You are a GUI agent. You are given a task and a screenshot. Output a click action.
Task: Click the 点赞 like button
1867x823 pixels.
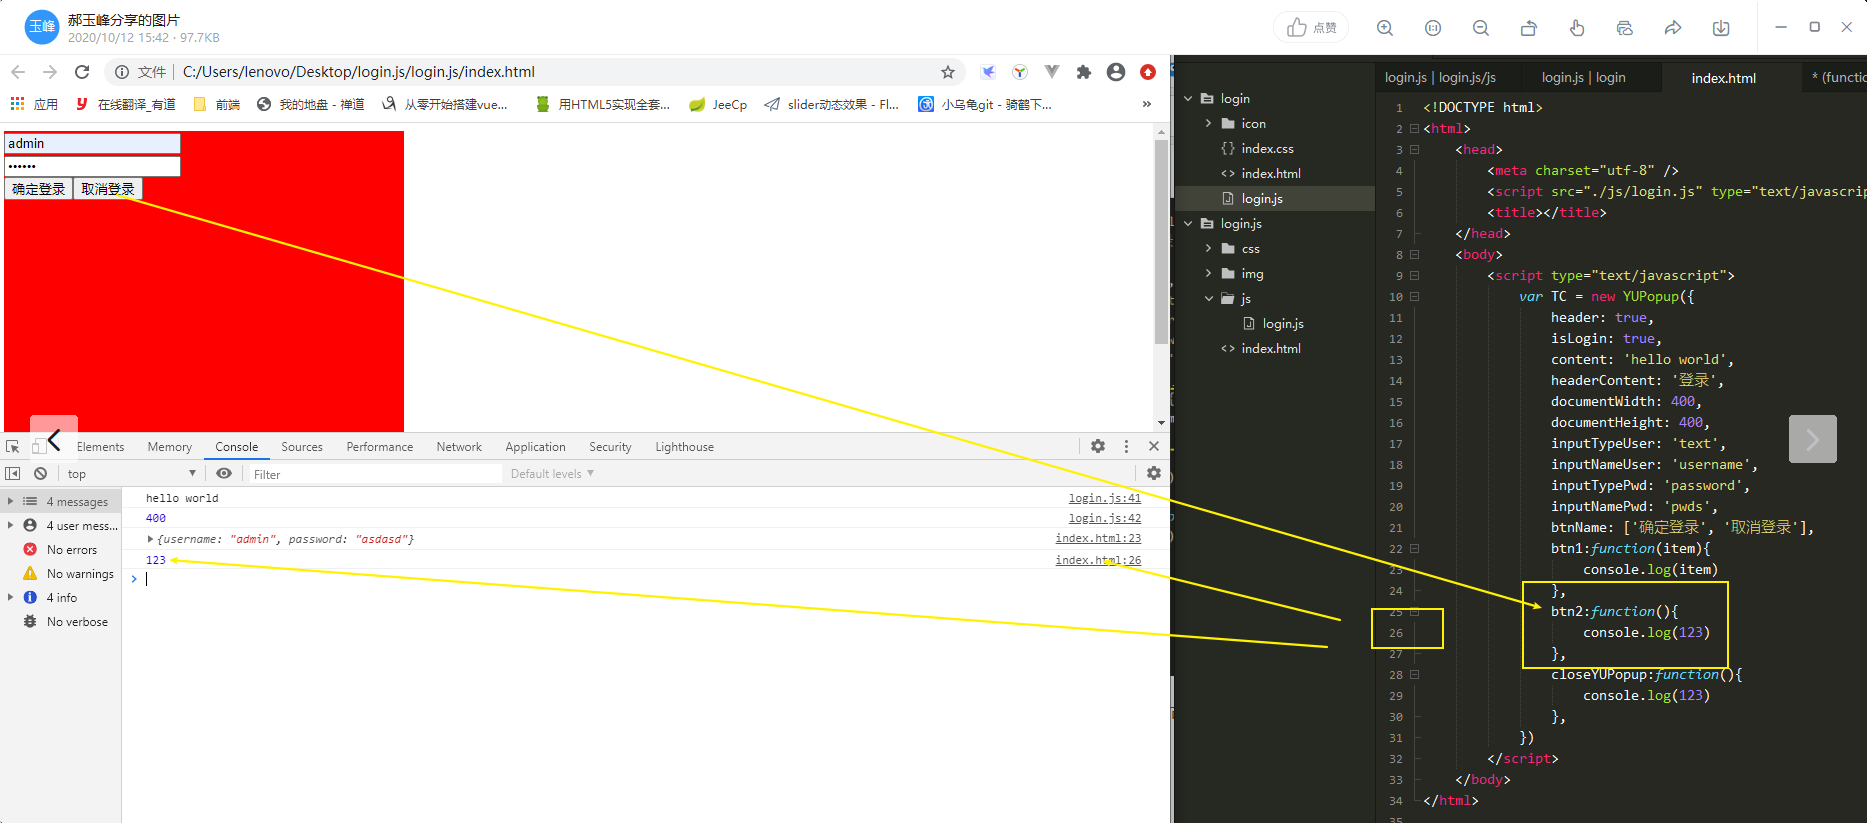tap(1311, 28)
